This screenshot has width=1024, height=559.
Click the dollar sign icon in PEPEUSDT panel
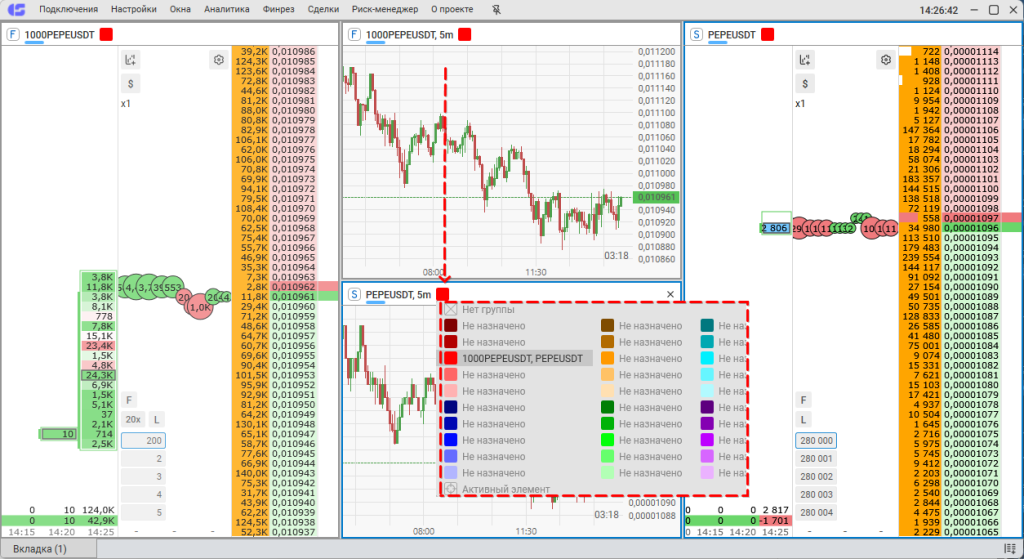(x=803, y=83)
